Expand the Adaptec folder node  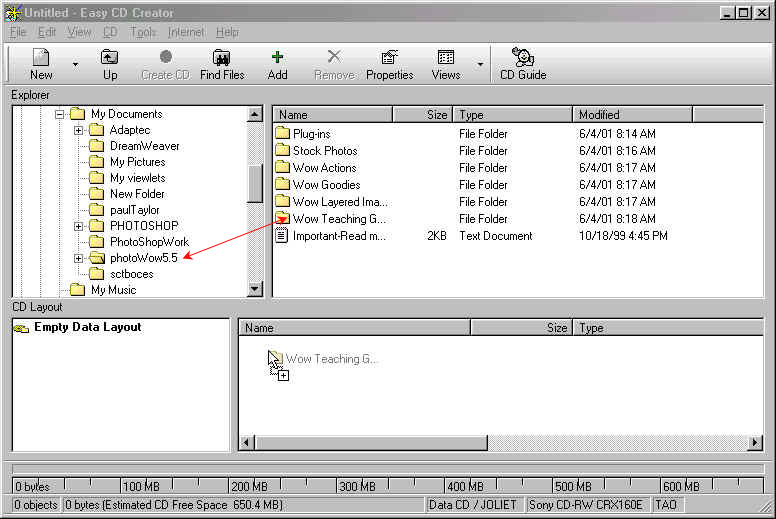pyautogui.click(x=78, y=131)
